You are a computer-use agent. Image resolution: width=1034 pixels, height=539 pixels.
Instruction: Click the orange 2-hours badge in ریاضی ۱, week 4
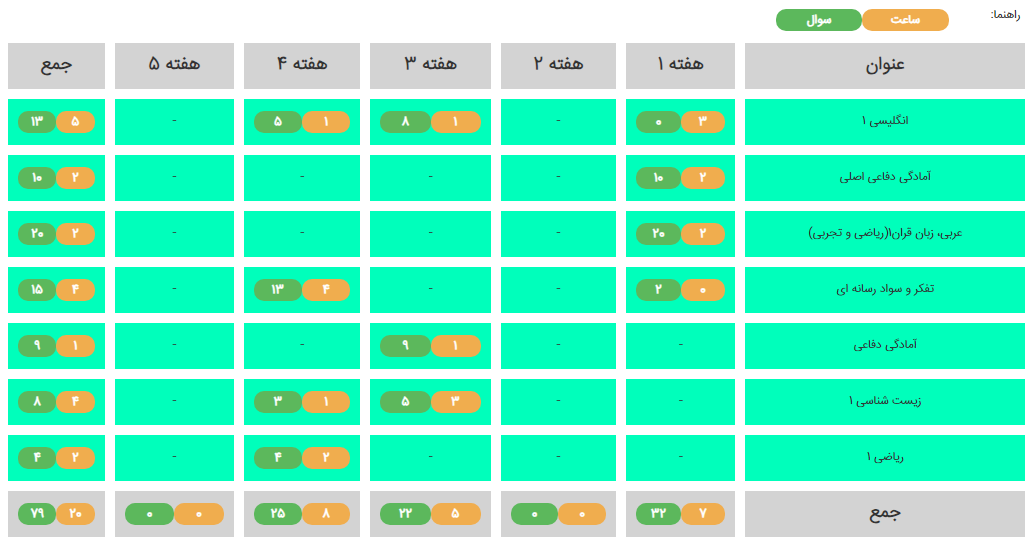tap(326, 458)
